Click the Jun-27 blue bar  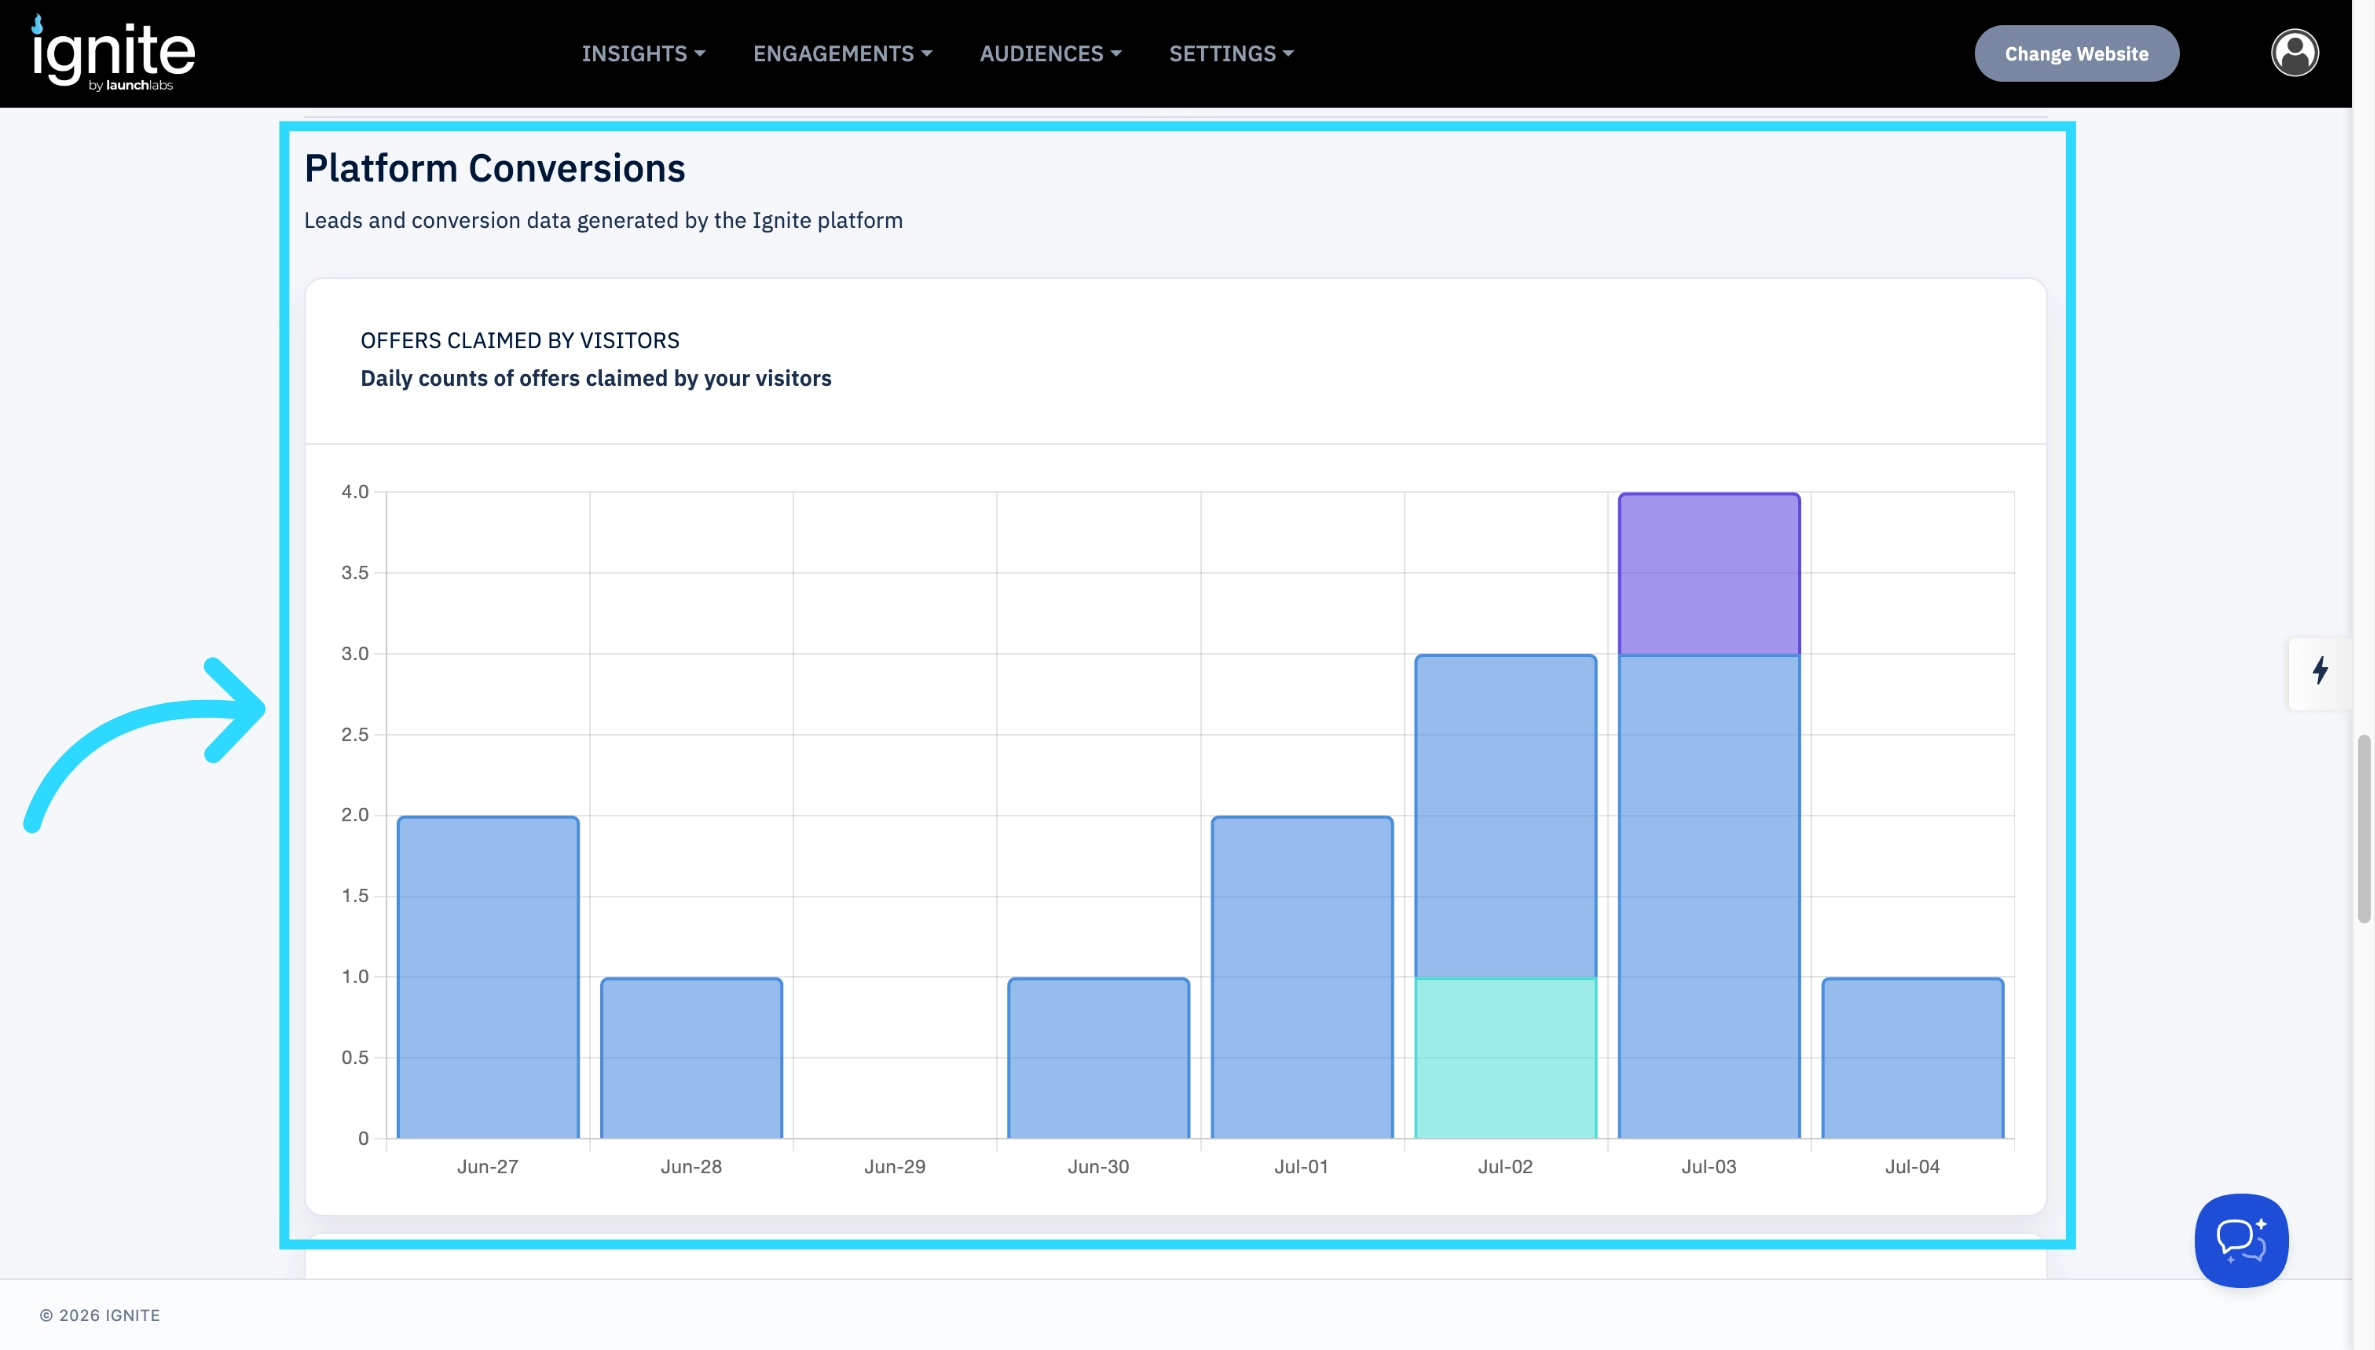tap(488, 977)
